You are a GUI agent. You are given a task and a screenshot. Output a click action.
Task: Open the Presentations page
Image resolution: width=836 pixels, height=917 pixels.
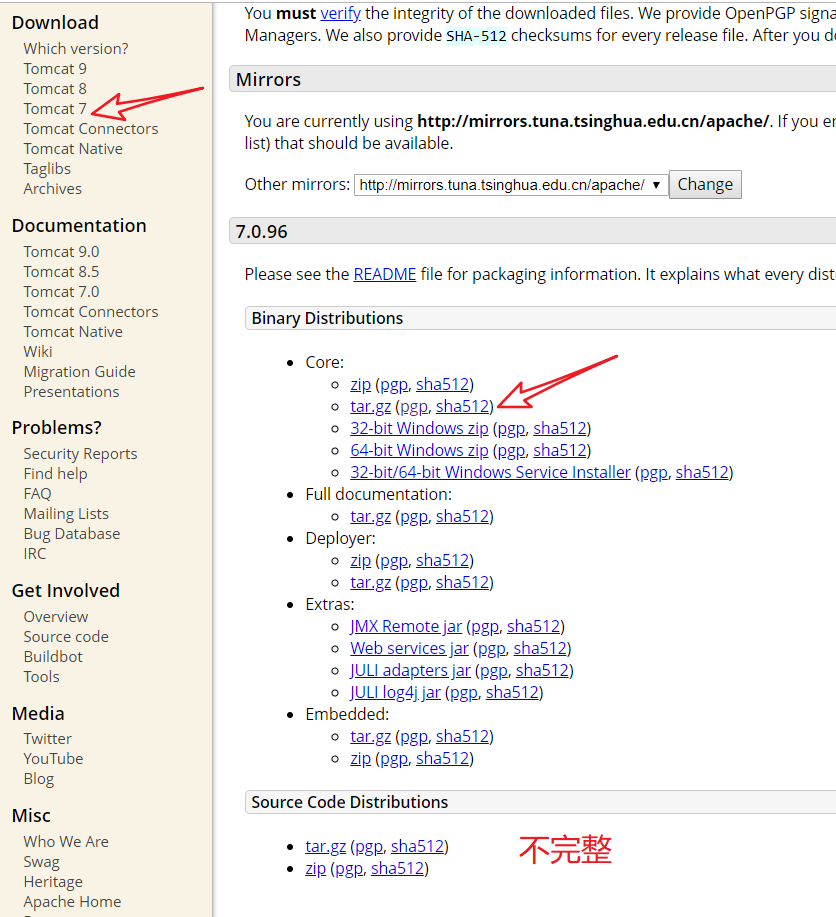click(71, 392)
